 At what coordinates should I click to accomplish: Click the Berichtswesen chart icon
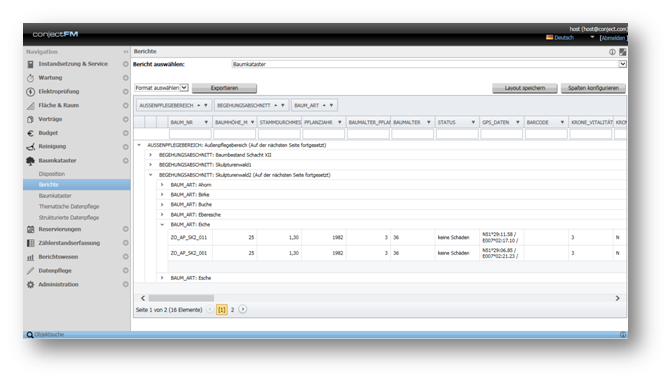tap(30, 257)
